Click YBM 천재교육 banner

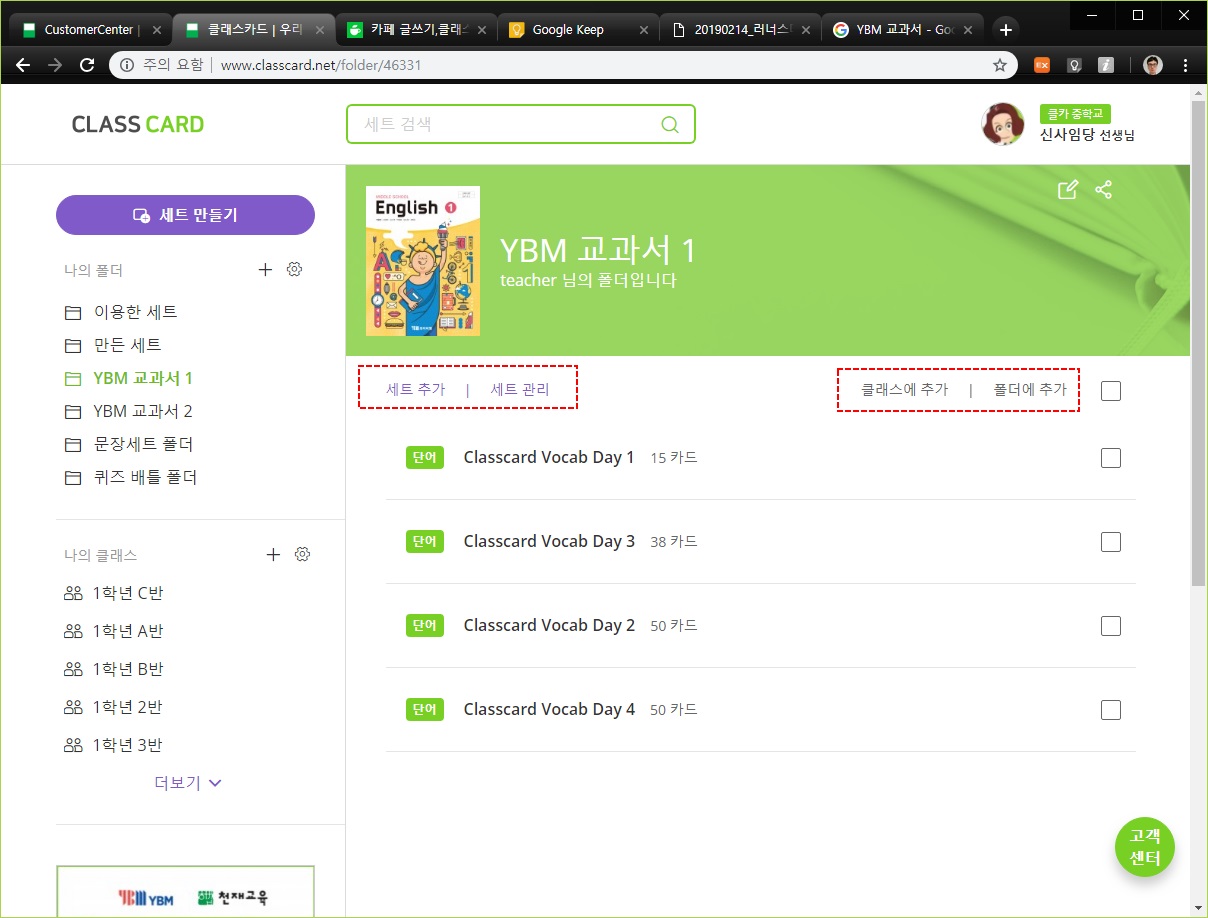coord(185,891)
